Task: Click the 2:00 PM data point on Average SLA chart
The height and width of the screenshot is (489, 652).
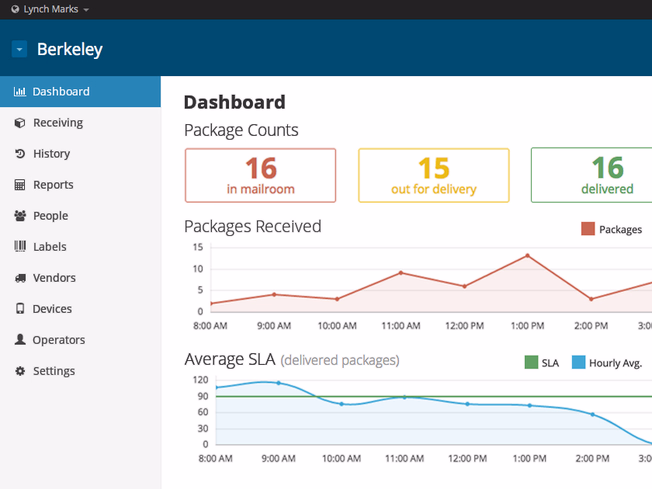Action: click(593, 415)
